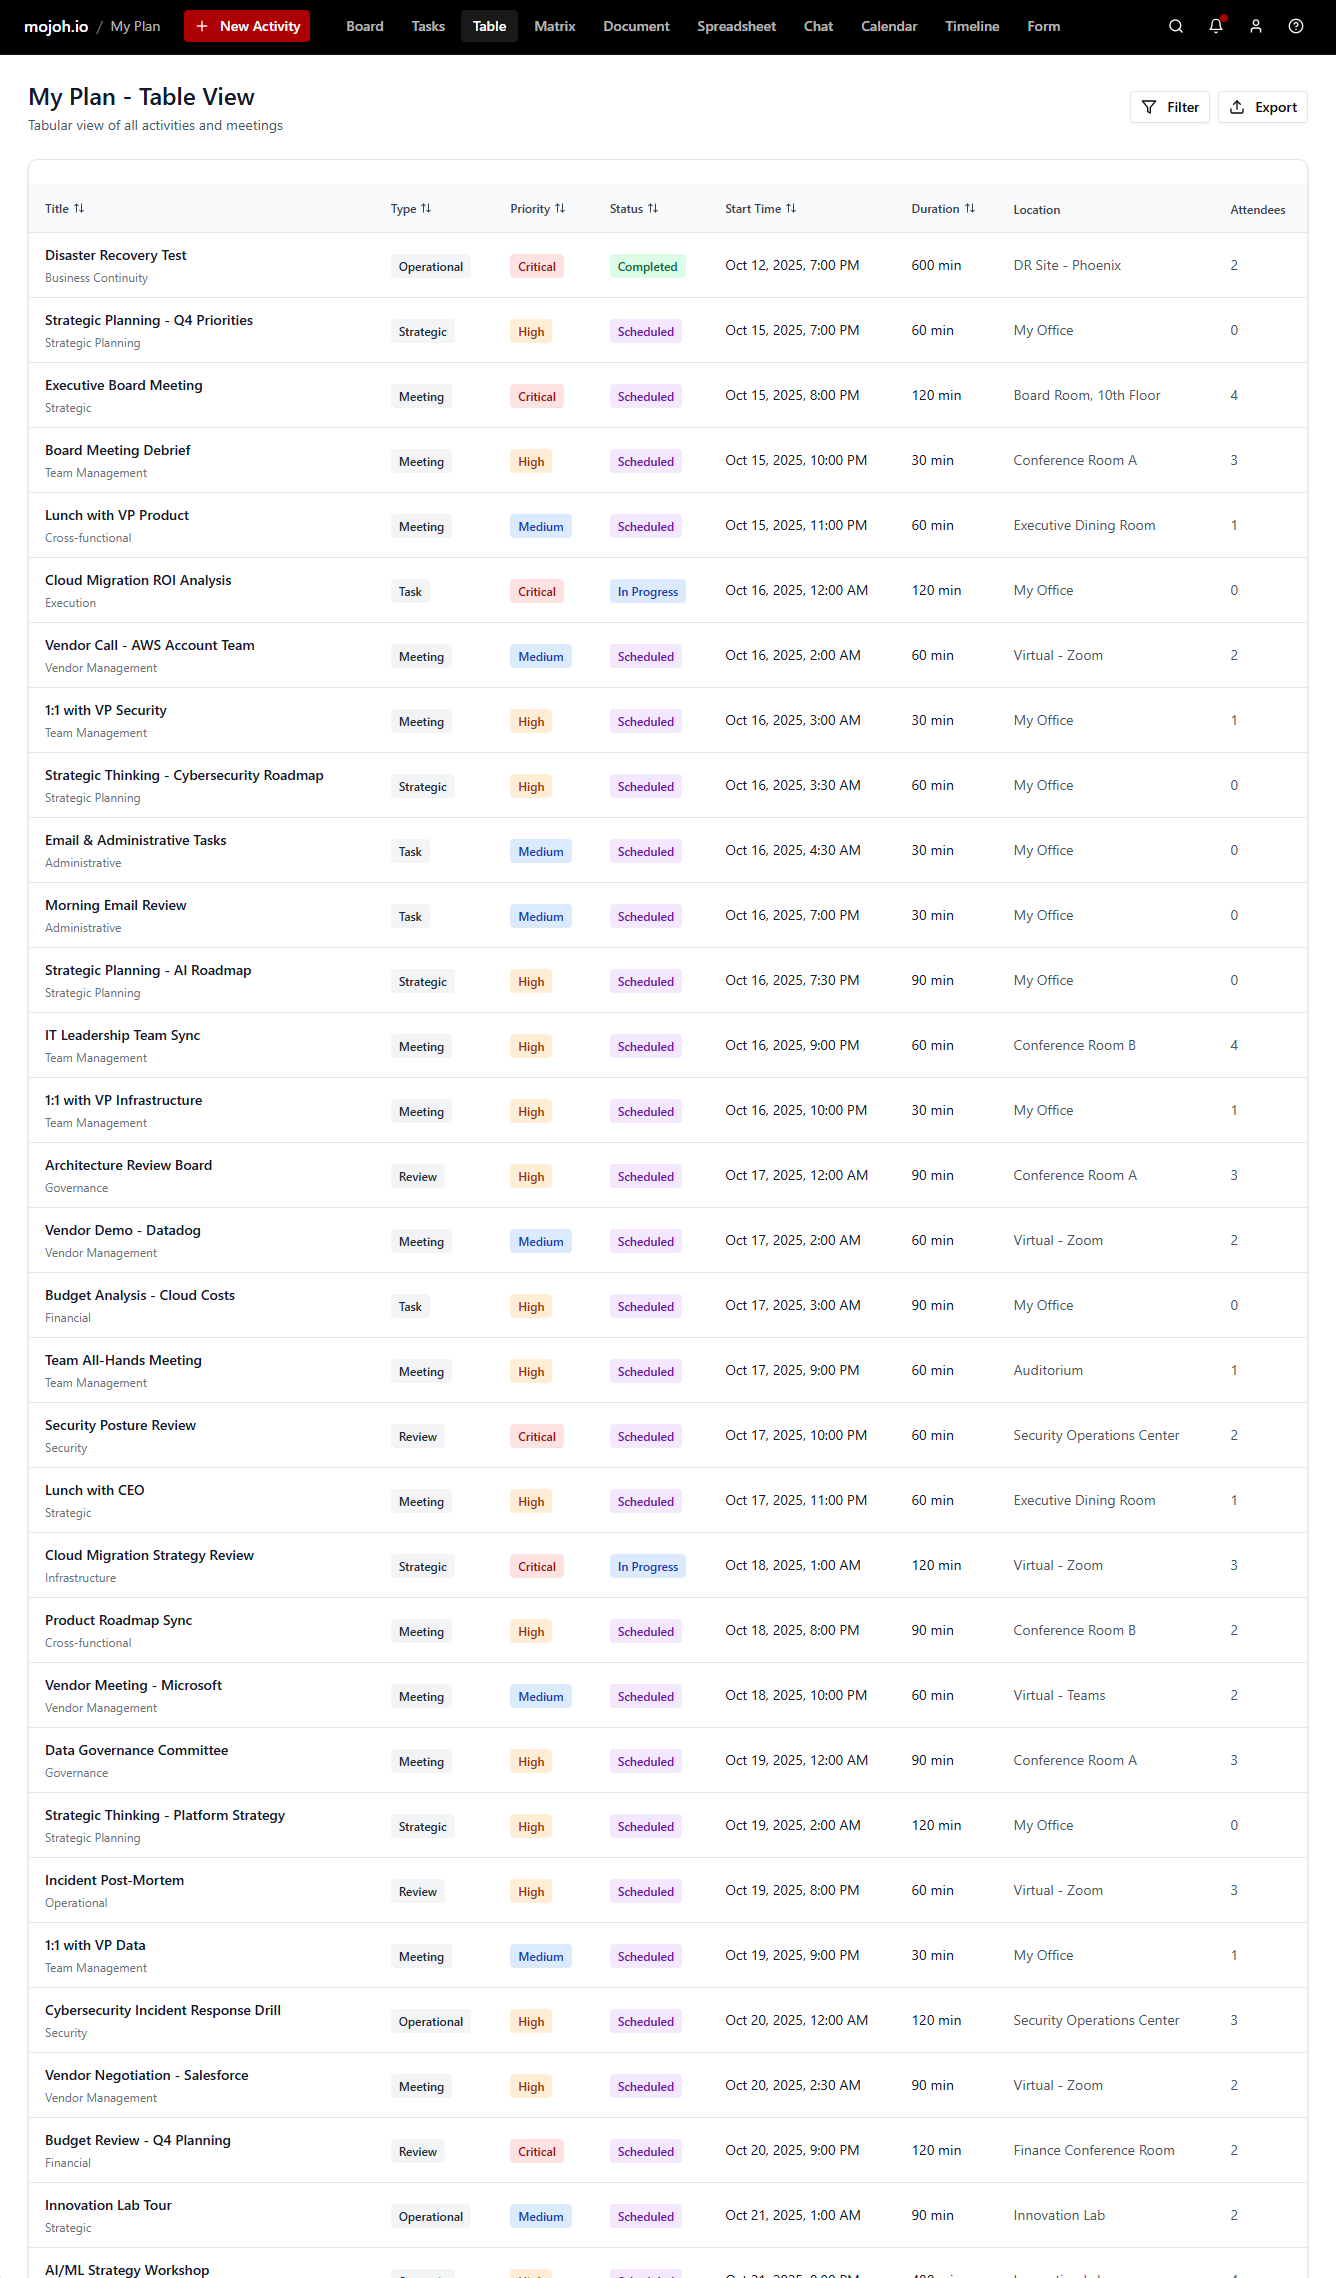The image size is (1336, 2278).
Task: Click the New Activity button
Action: (x=247, y=26)
